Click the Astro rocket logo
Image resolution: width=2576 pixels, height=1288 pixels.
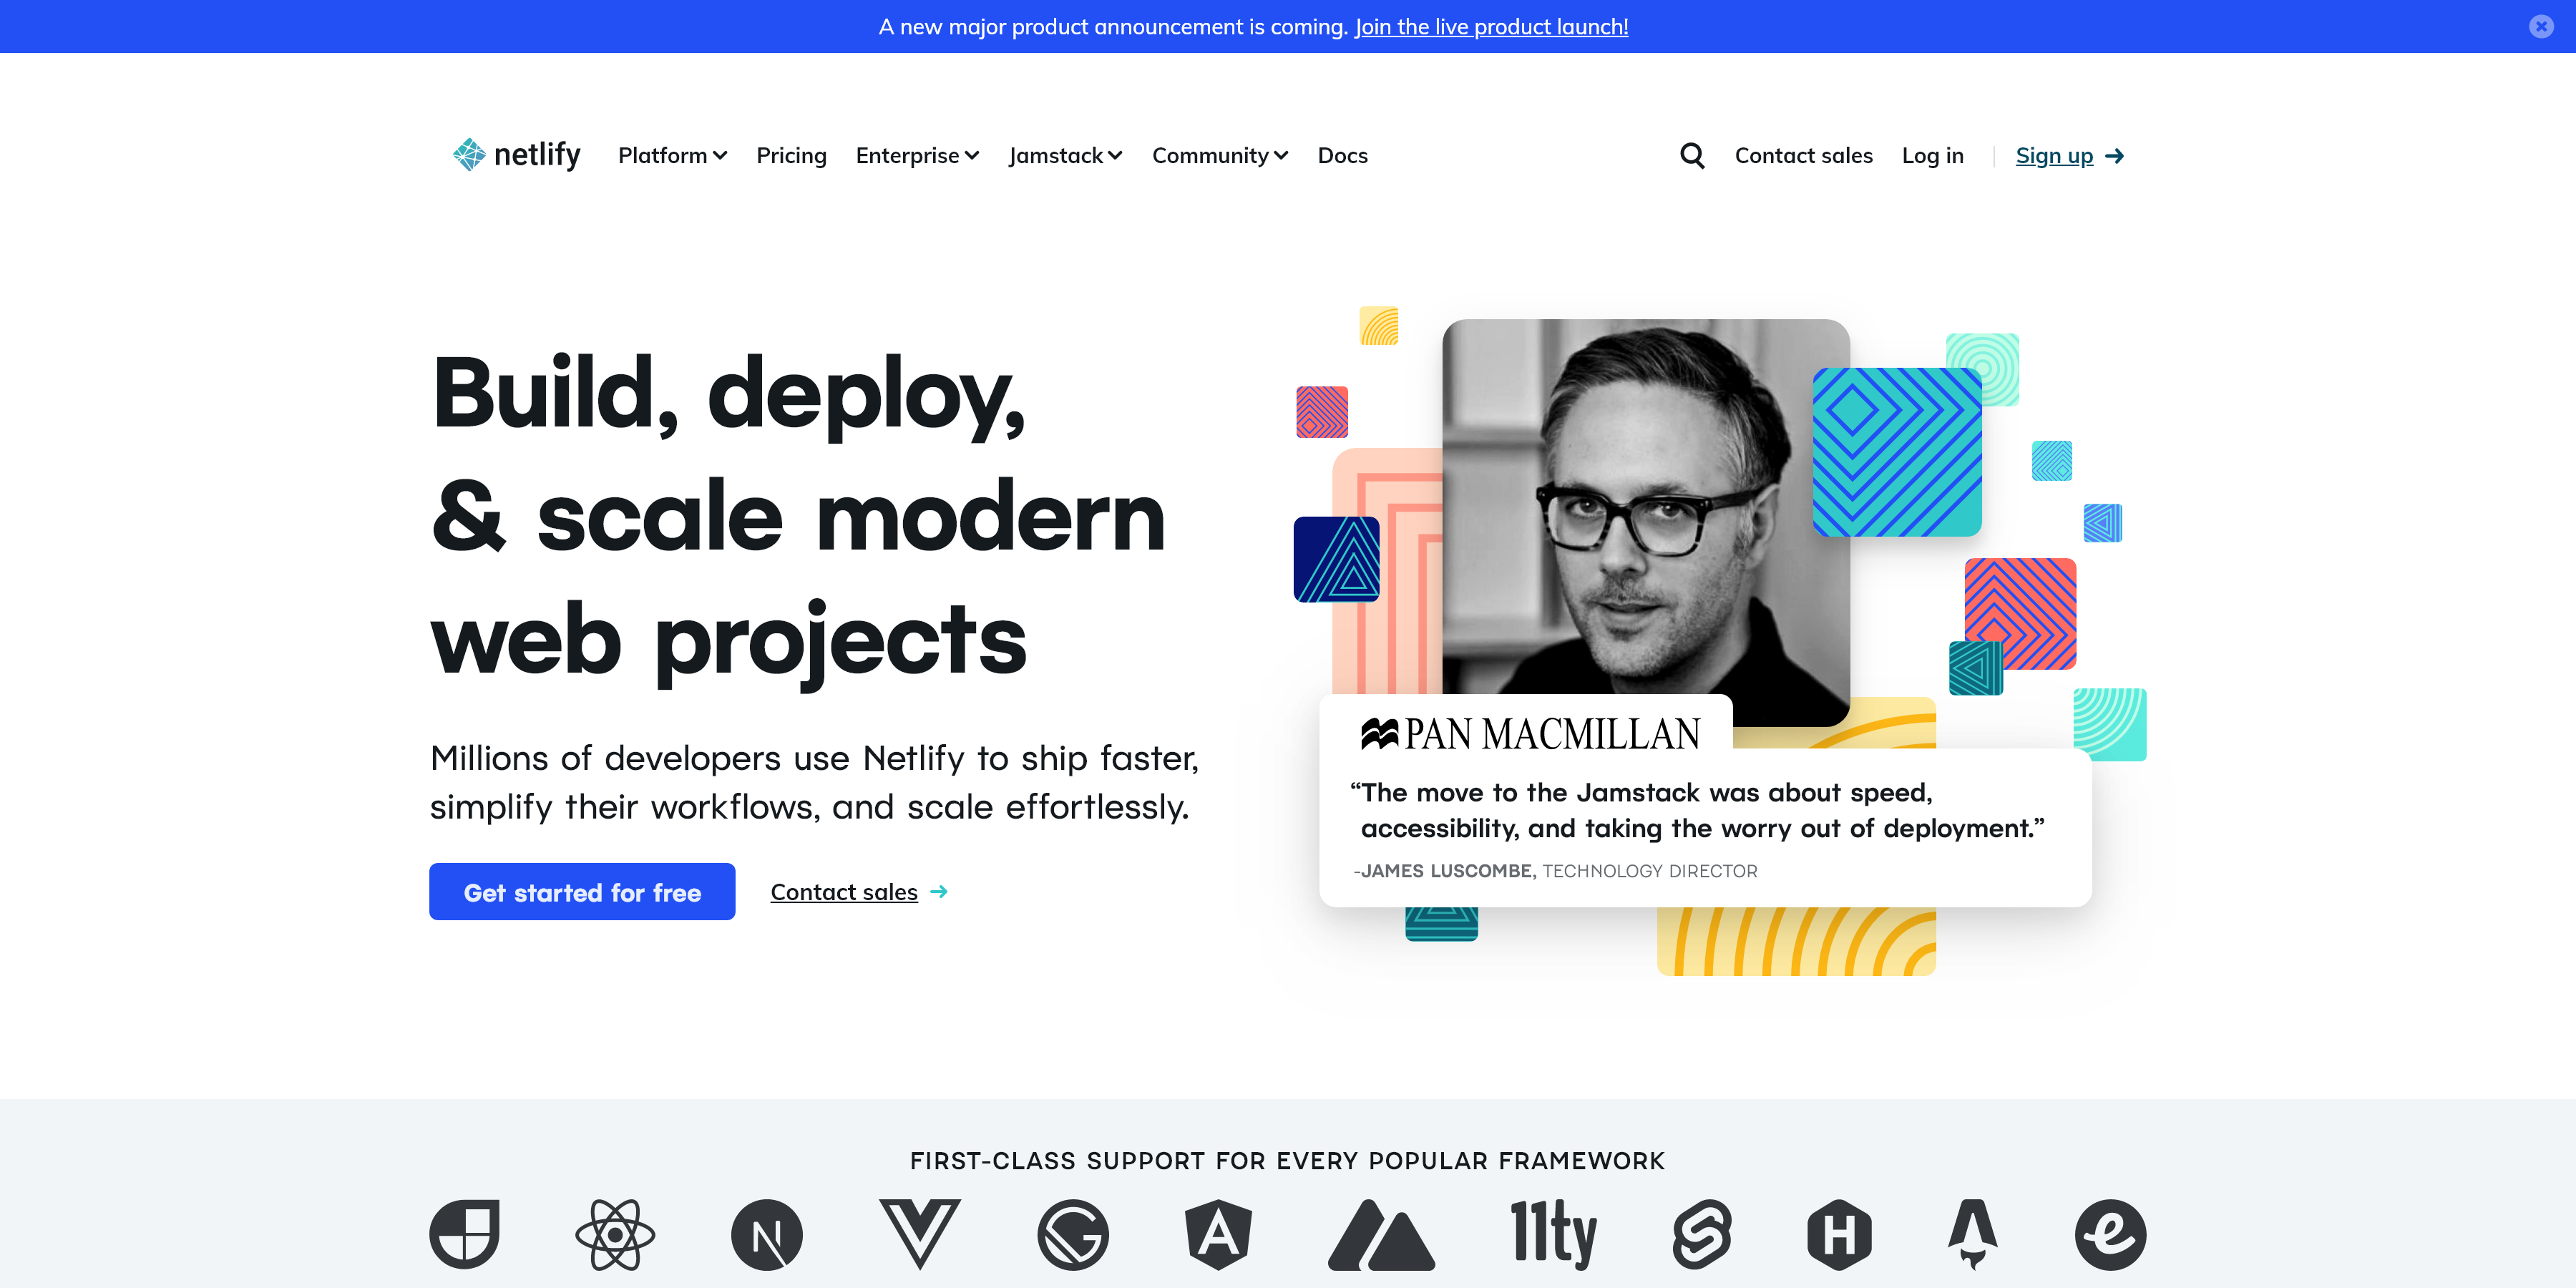coord(1972,1234)
